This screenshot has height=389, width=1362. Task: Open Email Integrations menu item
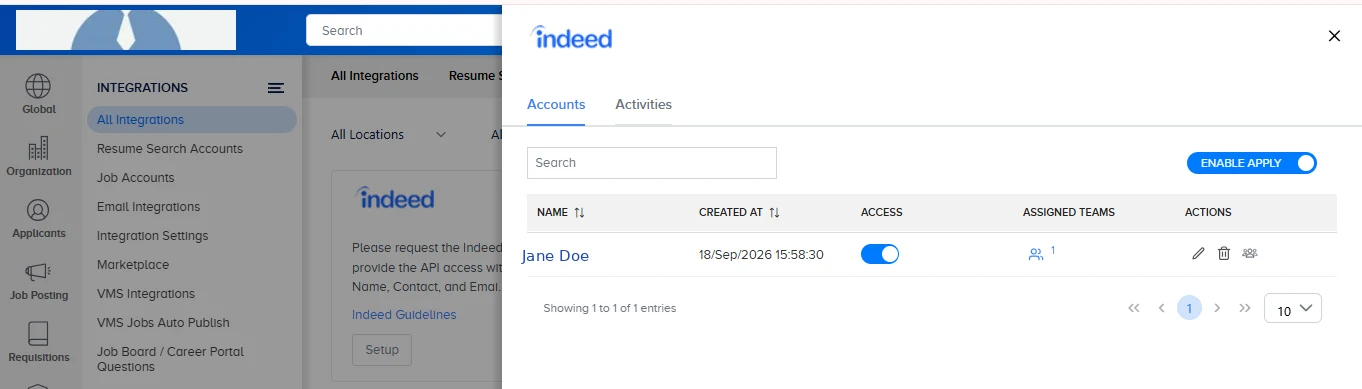[x=148, y=207]
